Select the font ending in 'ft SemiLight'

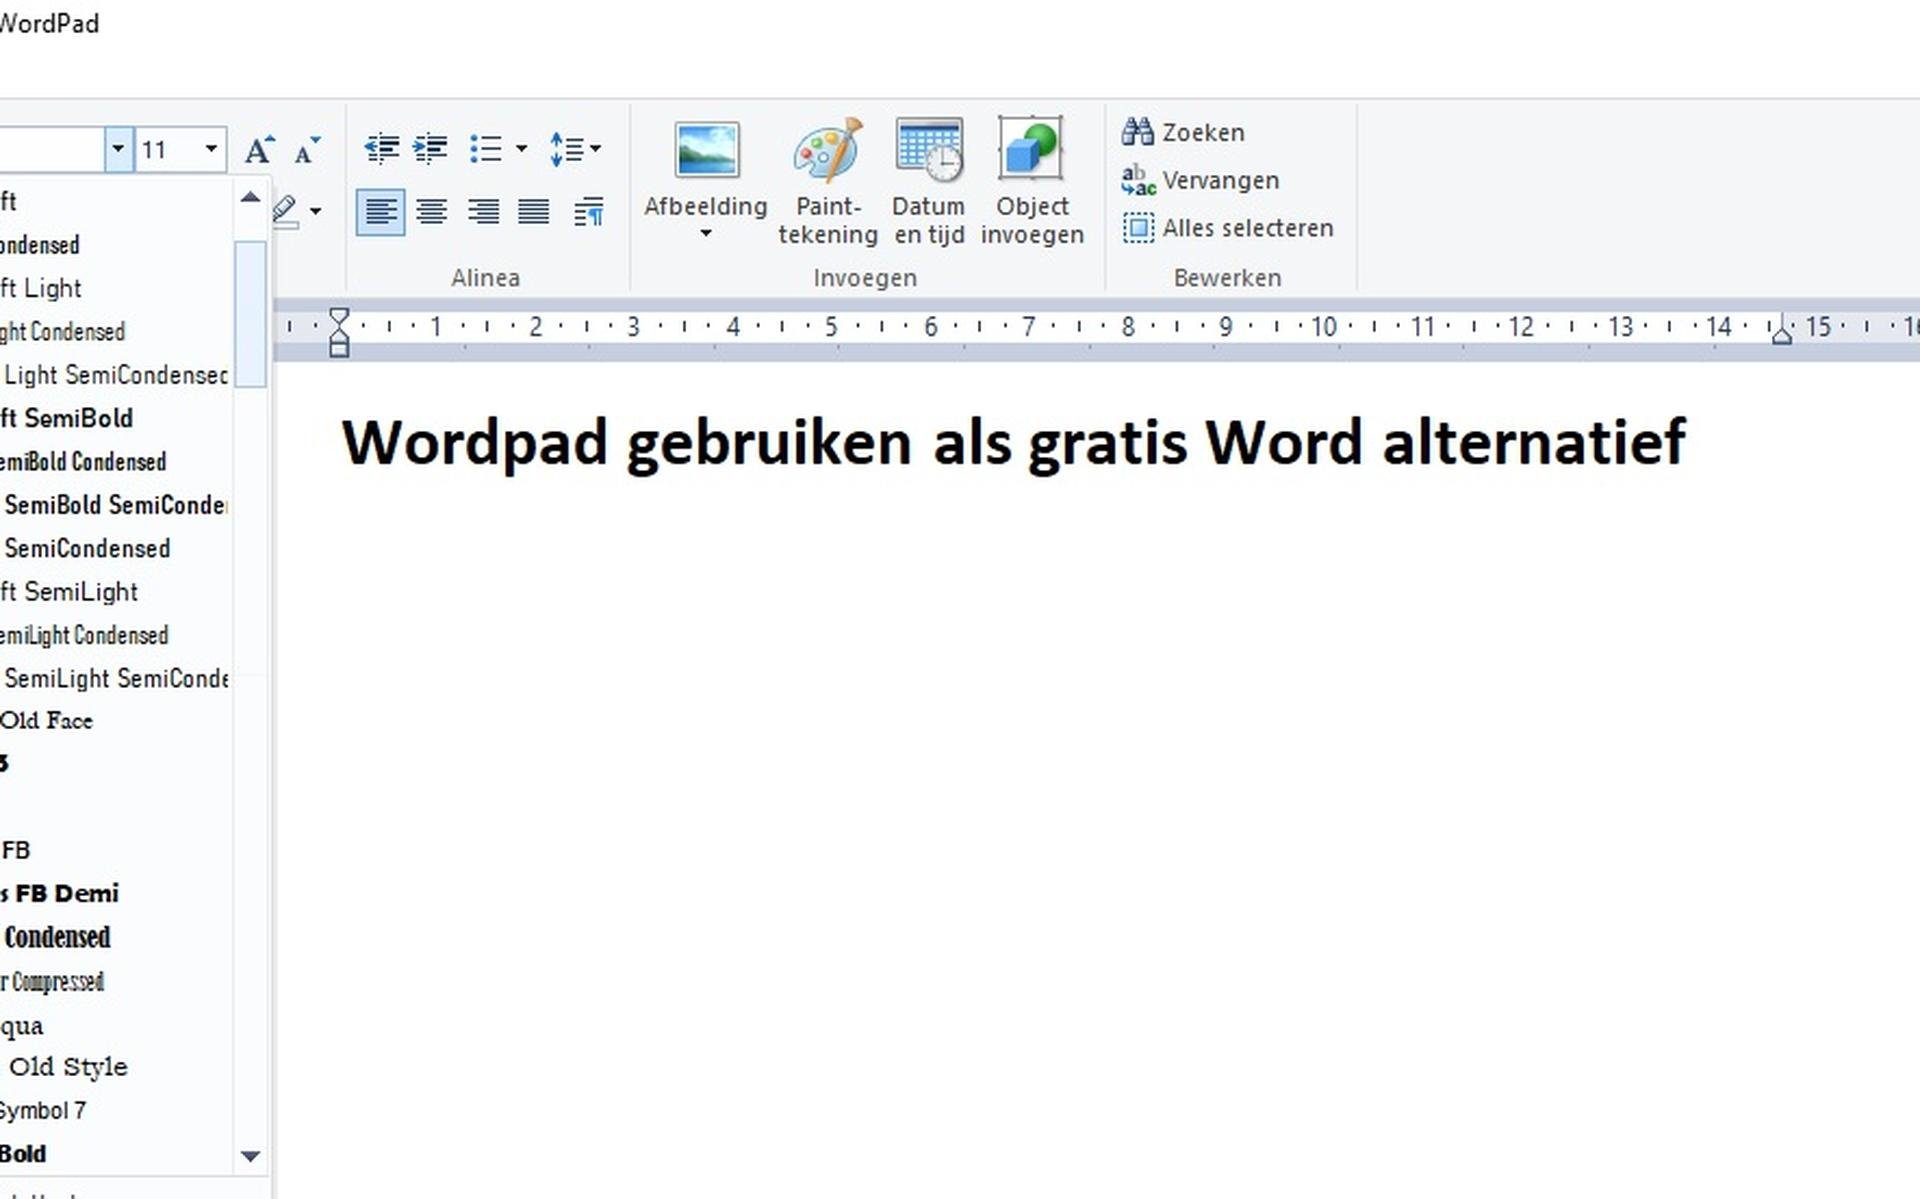click(116, 592)
